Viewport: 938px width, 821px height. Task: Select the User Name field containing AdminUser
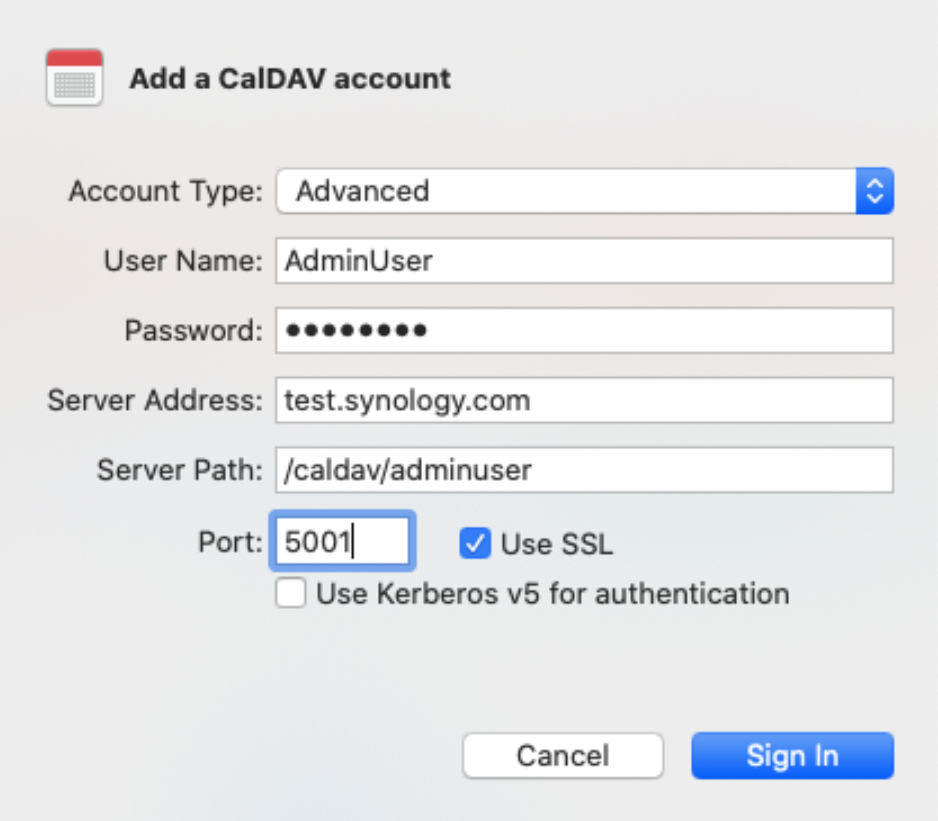click(x=584, y=260)
